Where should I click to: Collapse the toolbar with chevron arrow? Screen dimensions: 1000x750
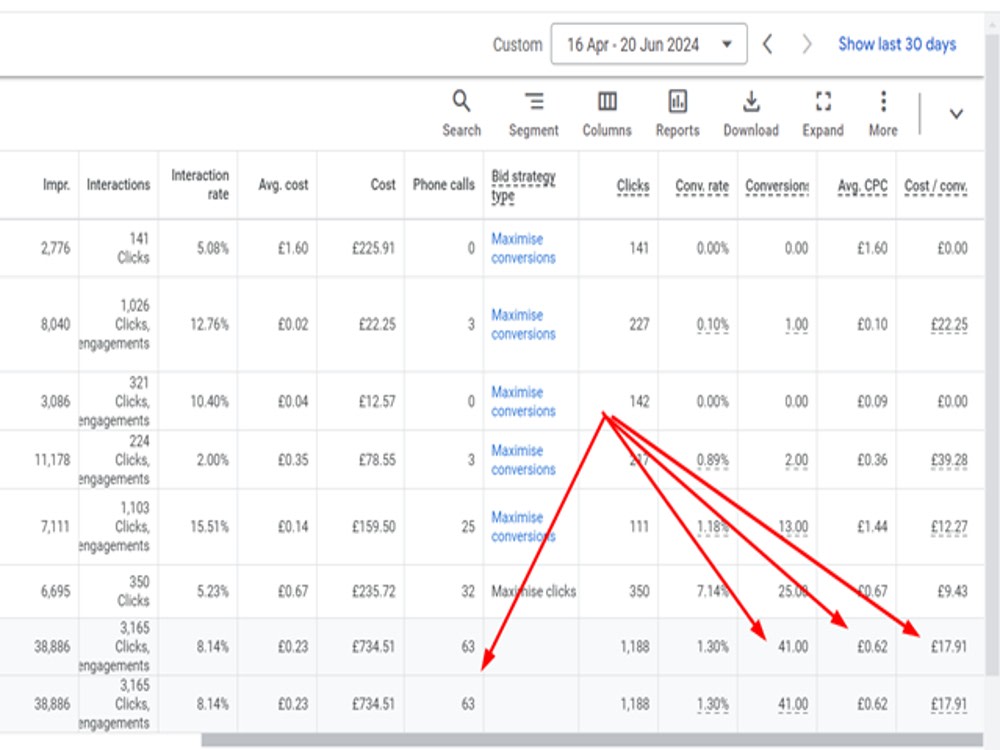(x=955, y=114)
